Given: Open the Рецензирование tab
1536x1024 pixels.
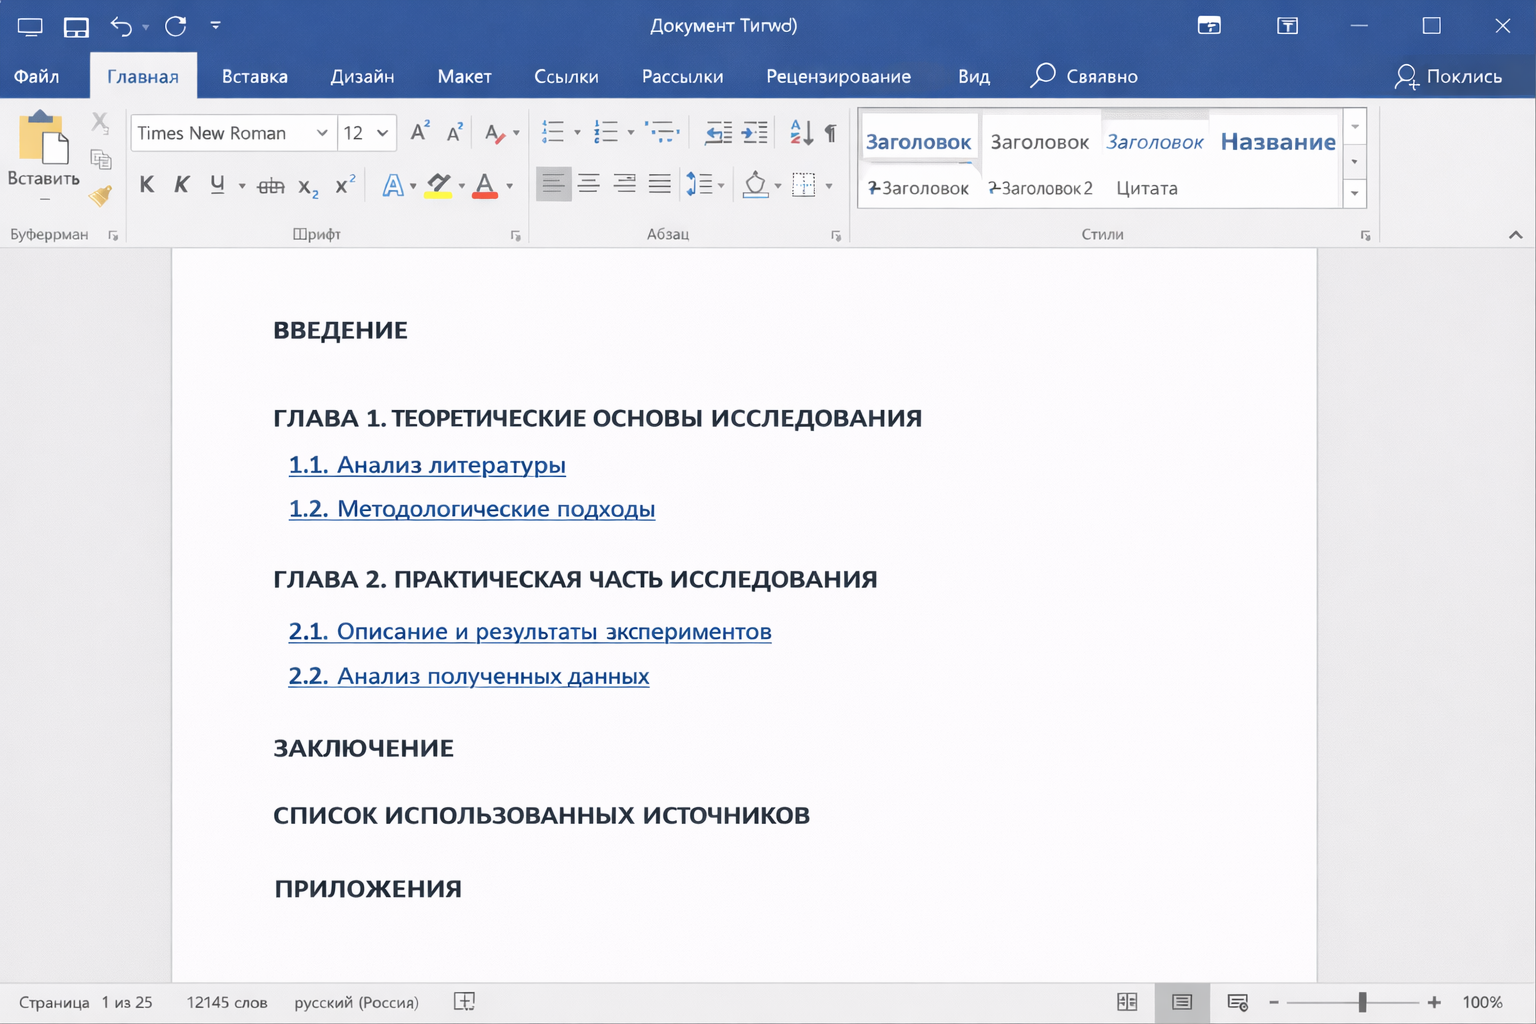Looking at the screenshot, I should pyautogui.click(x=838, y=75).
